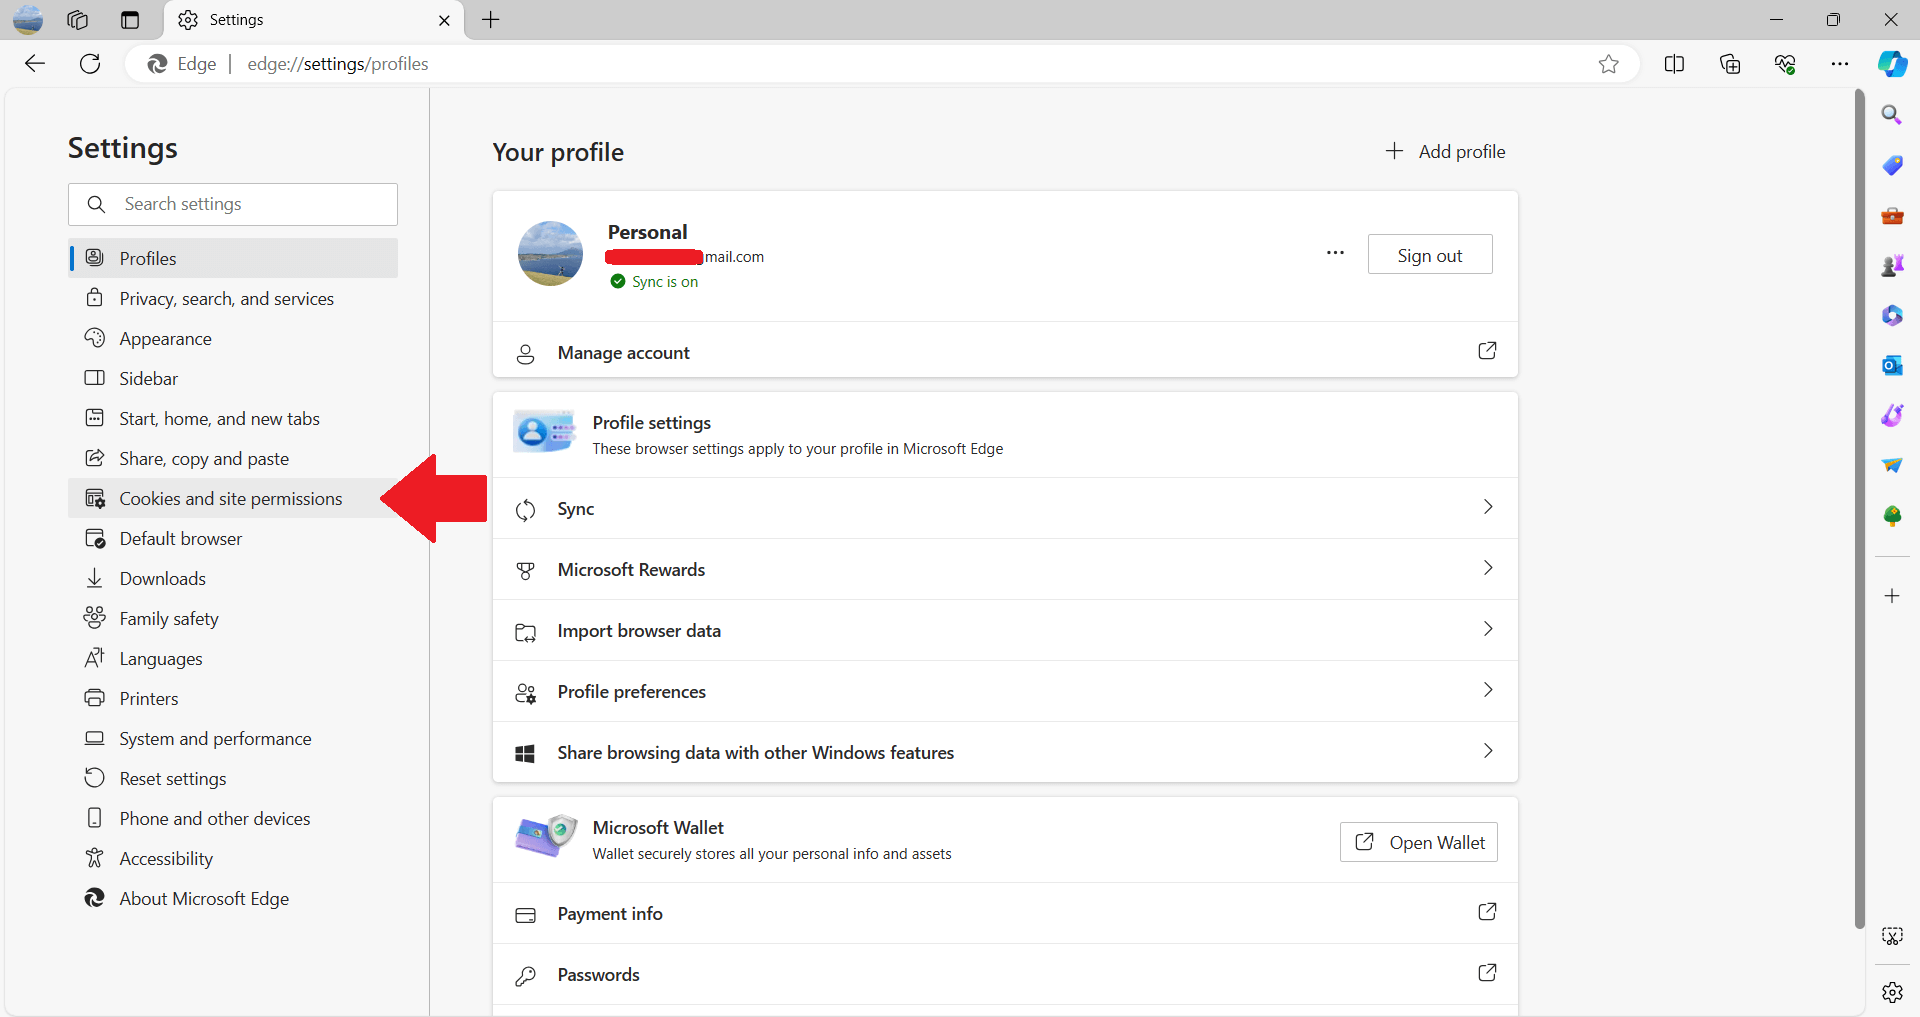Open Family safety settings
This screenshot has width=1920, height=1017.
(233, 618)
